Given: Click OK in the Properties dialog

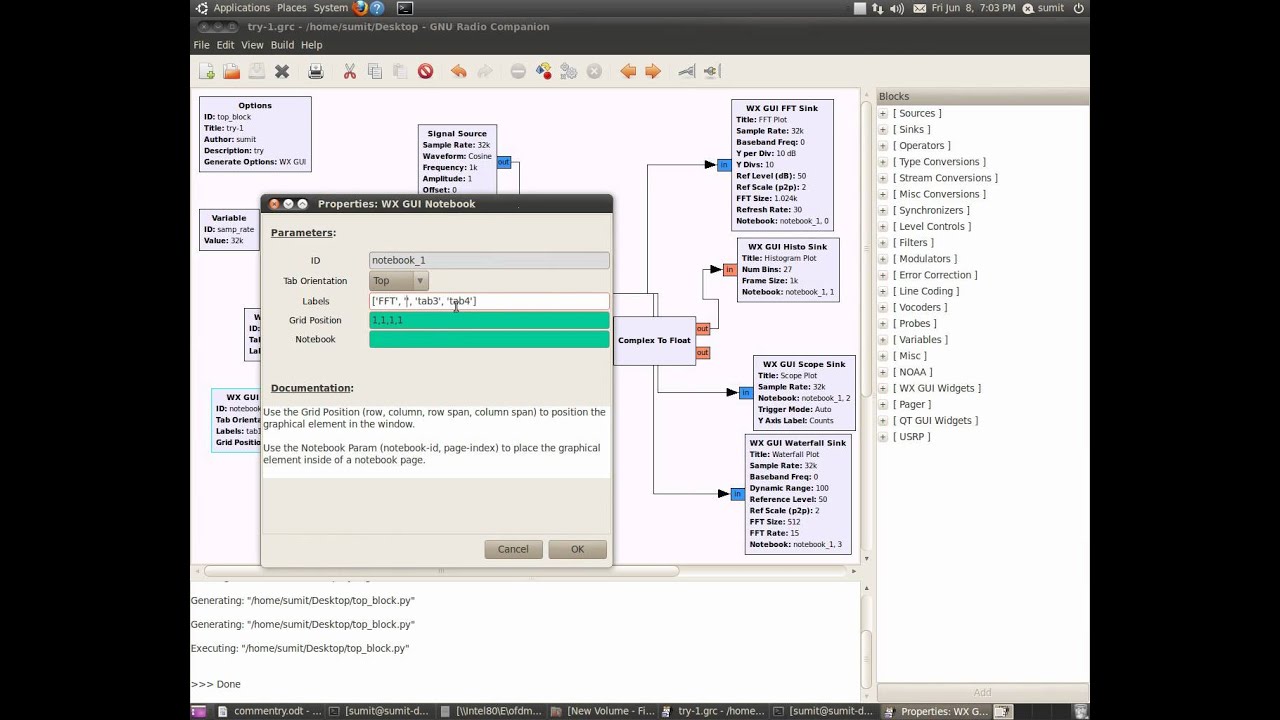Looking at the screenshot, I should (x=577, y=549).
